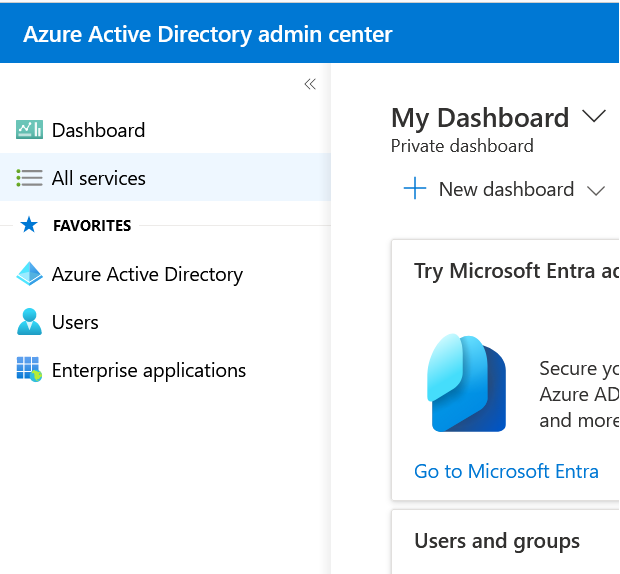Click the Favorites star icon

point(29,225)
